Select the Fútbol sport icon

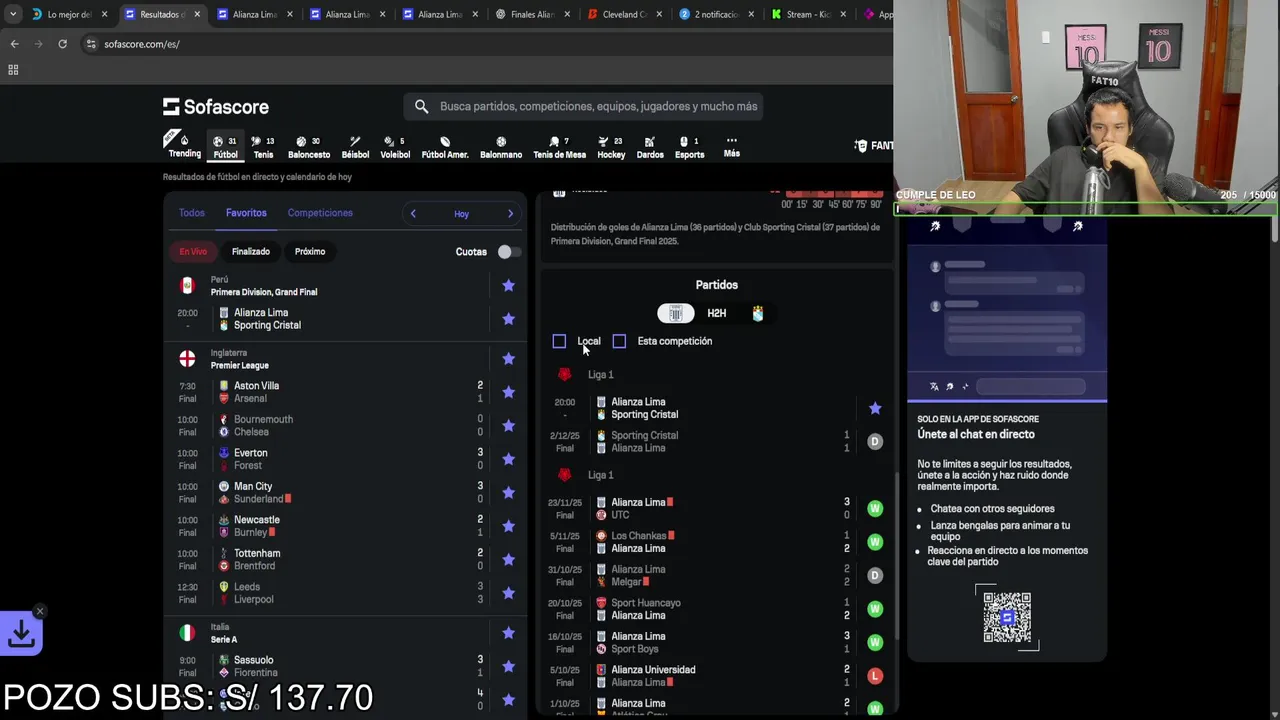tap(225, 146)
